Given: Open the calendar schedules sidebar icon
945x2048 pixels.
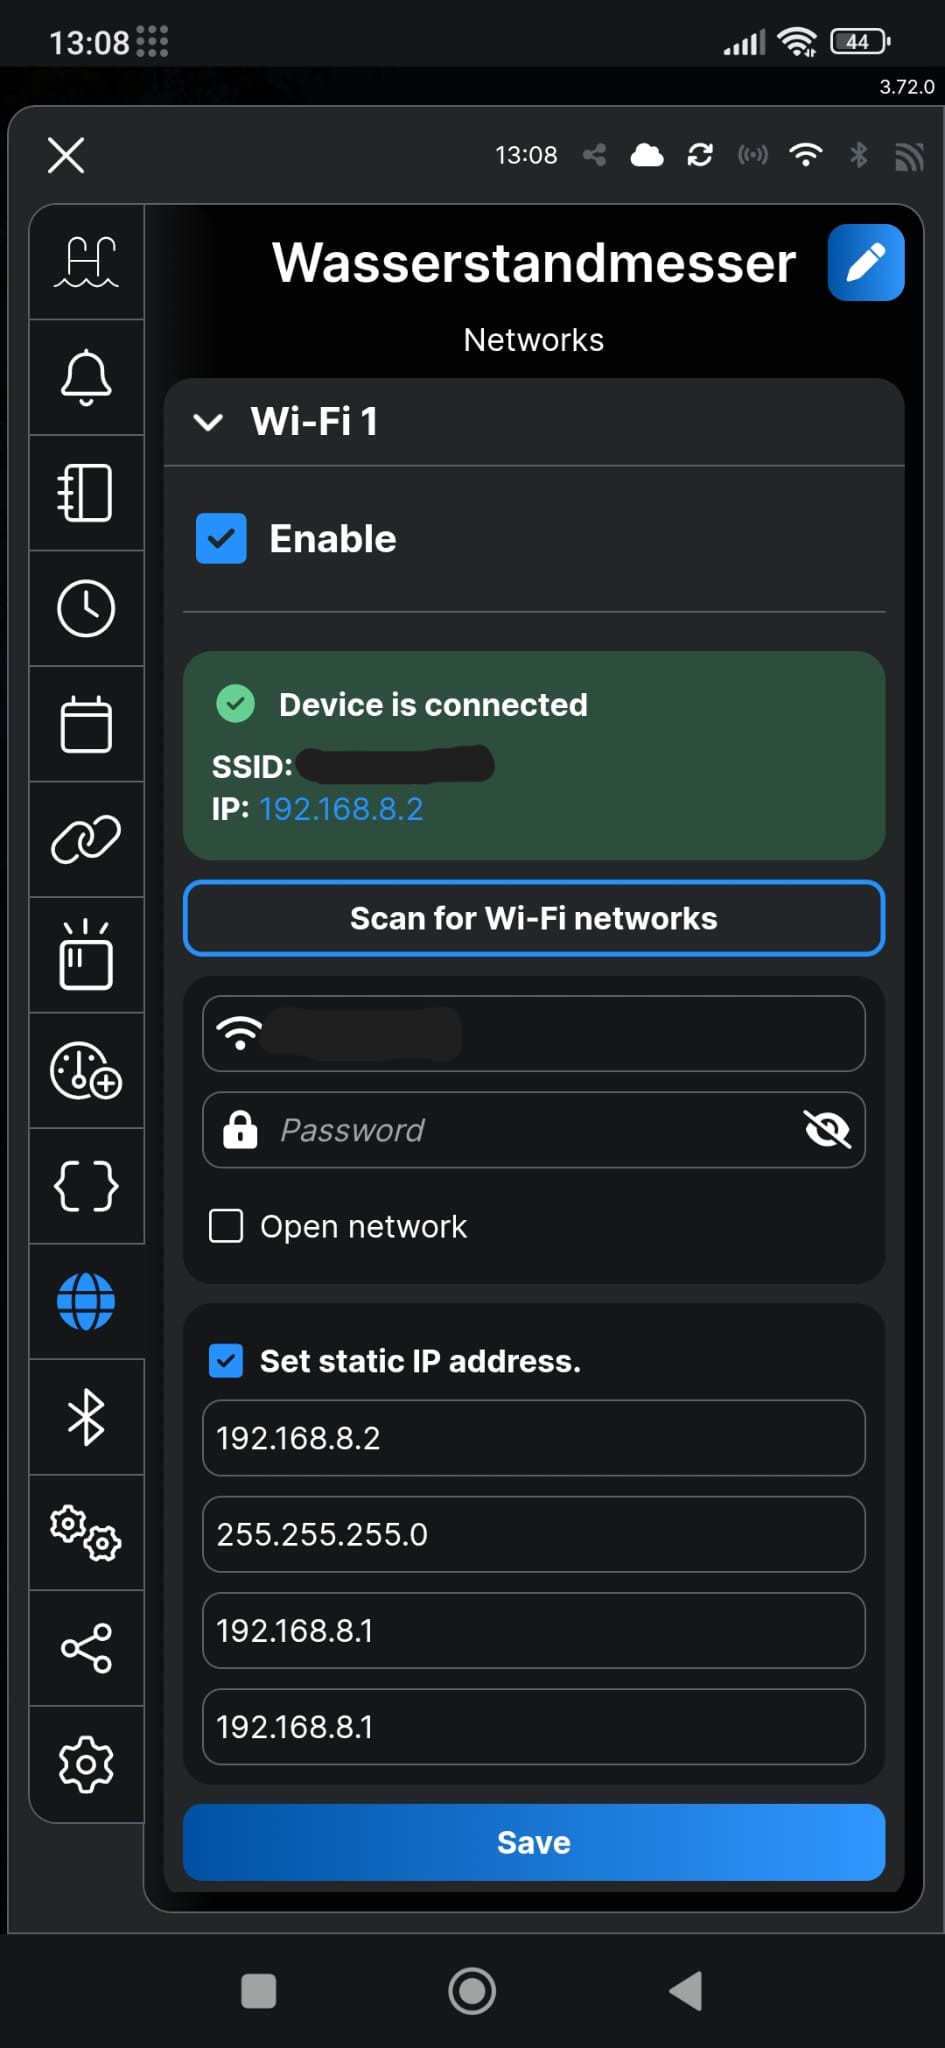Looking at the screenshot, I should (x=86, y=724).
